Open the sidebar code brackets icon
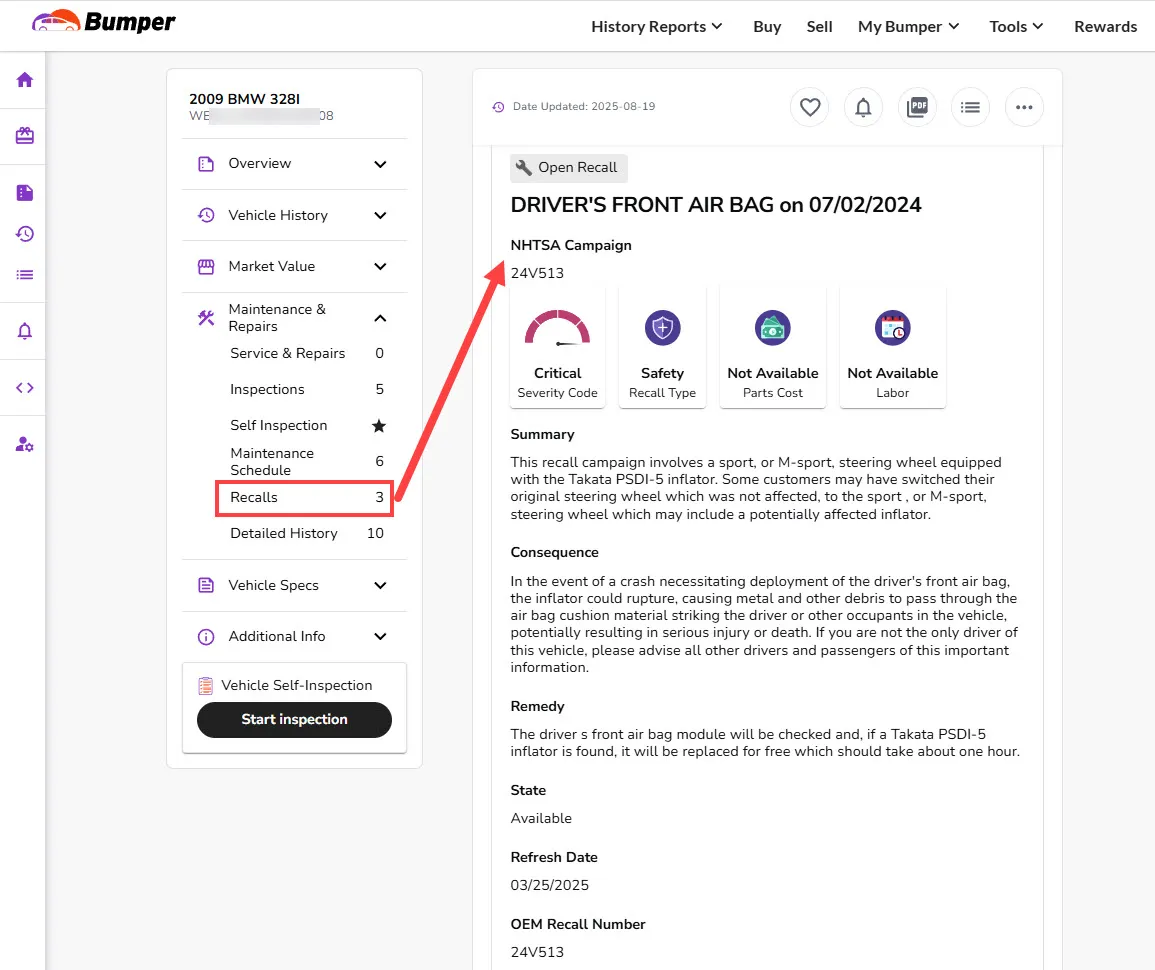This screenshot has width=1155, height=970. [25, 388]
